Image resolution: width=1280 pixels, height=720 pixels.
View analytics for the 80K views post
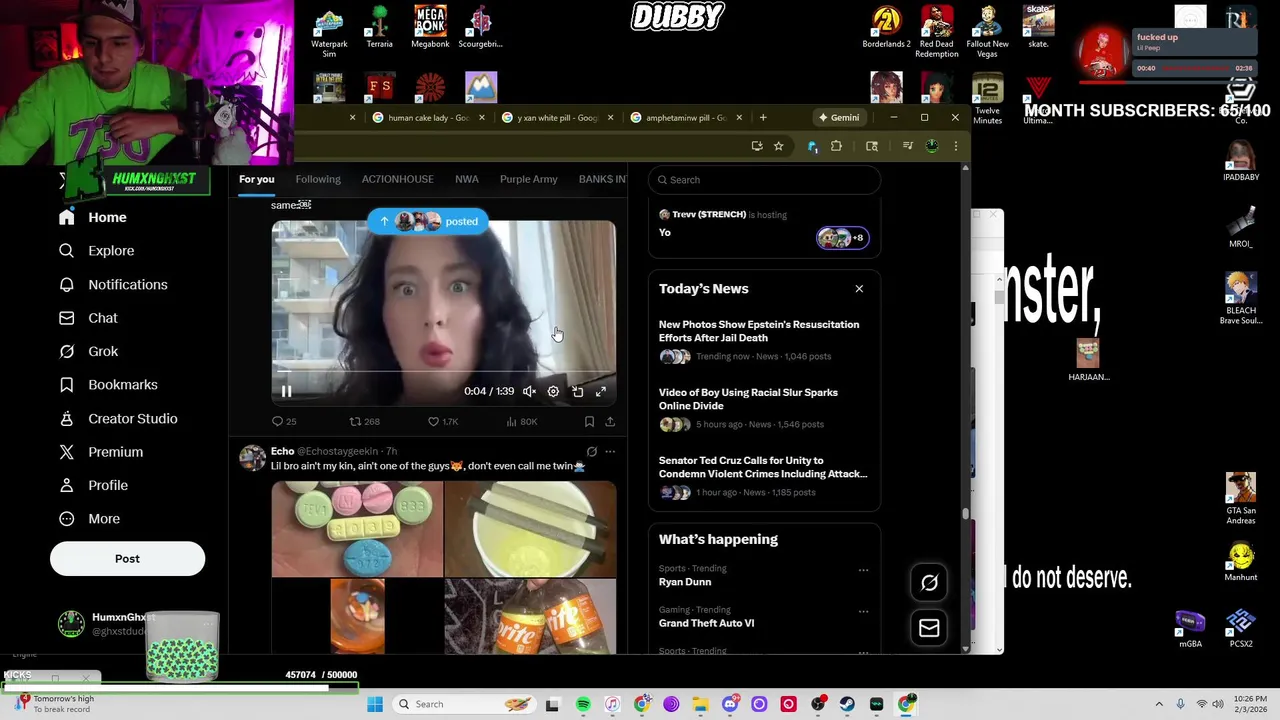point(521,422)
